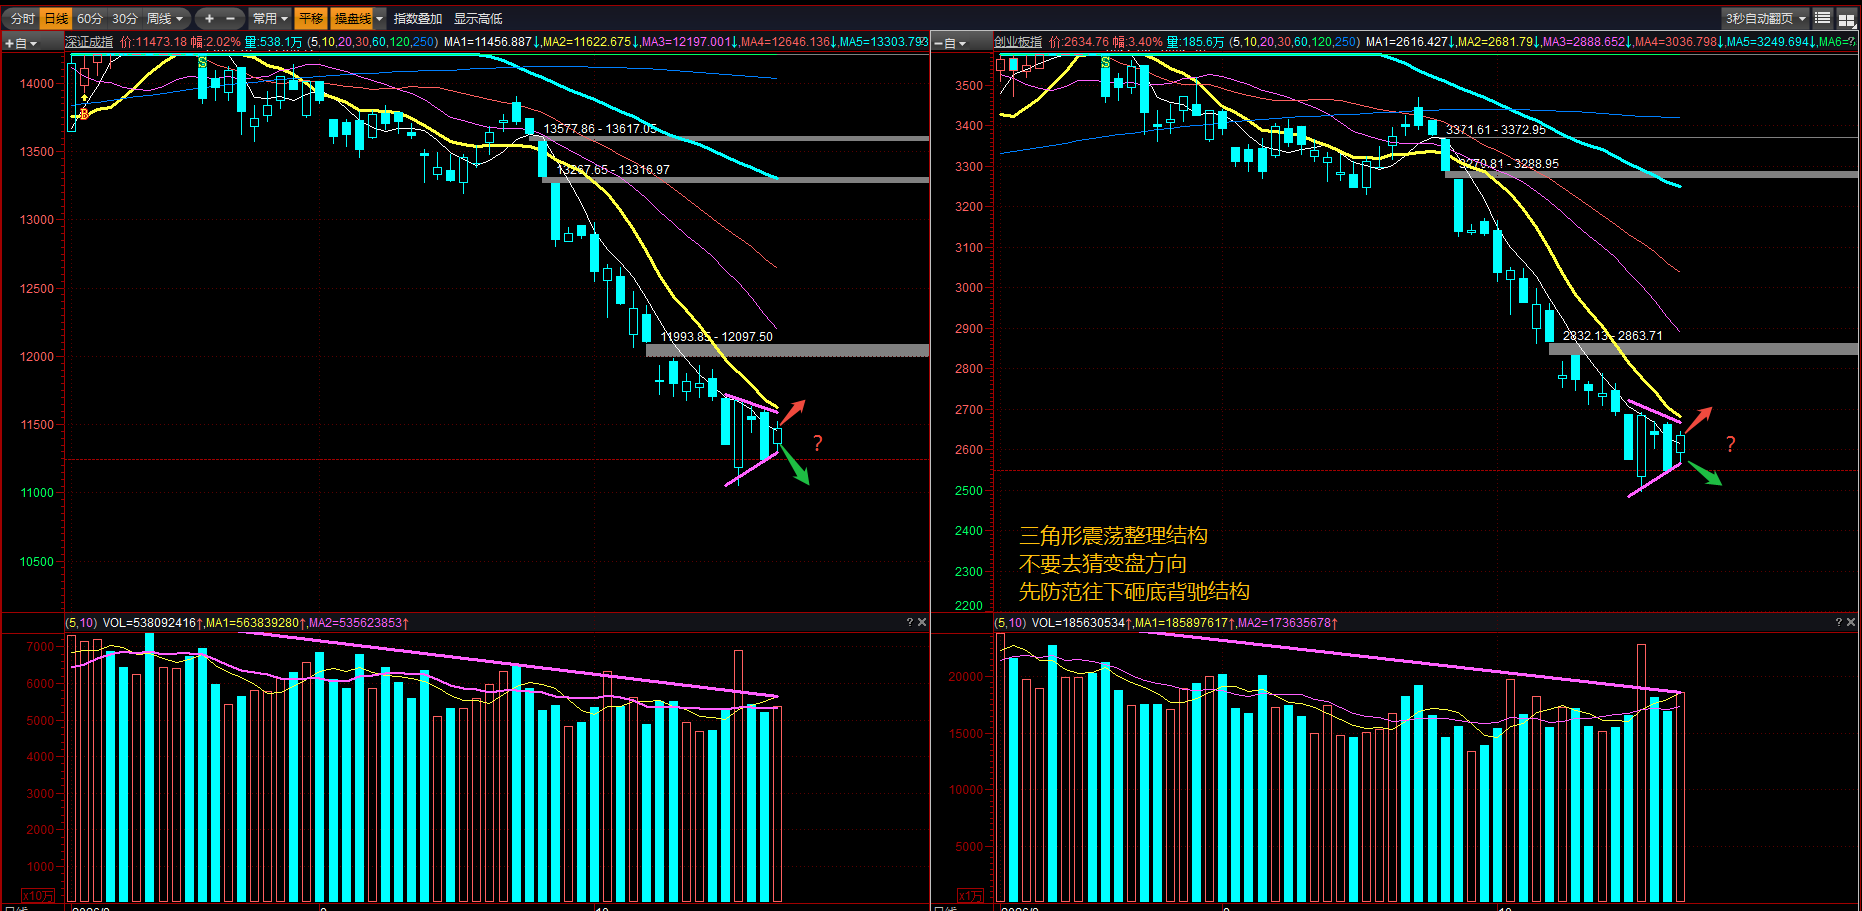1862x911 pixels.
Task: Open help for right volume panel
Action: pos(1838,622)
